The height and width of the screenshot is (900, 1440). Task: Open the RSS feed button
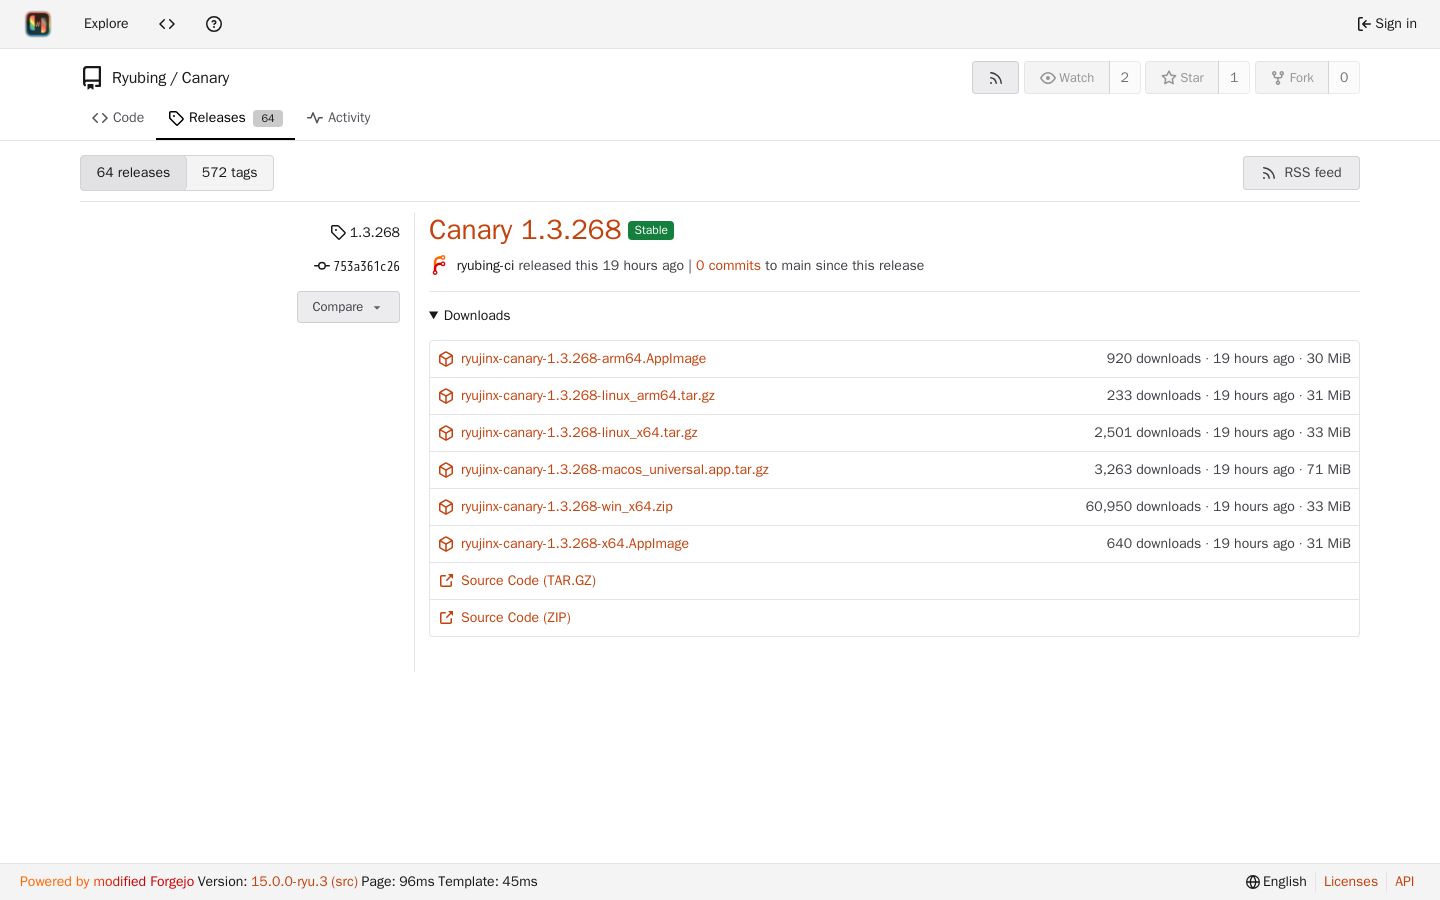[x=1301, y=173]
